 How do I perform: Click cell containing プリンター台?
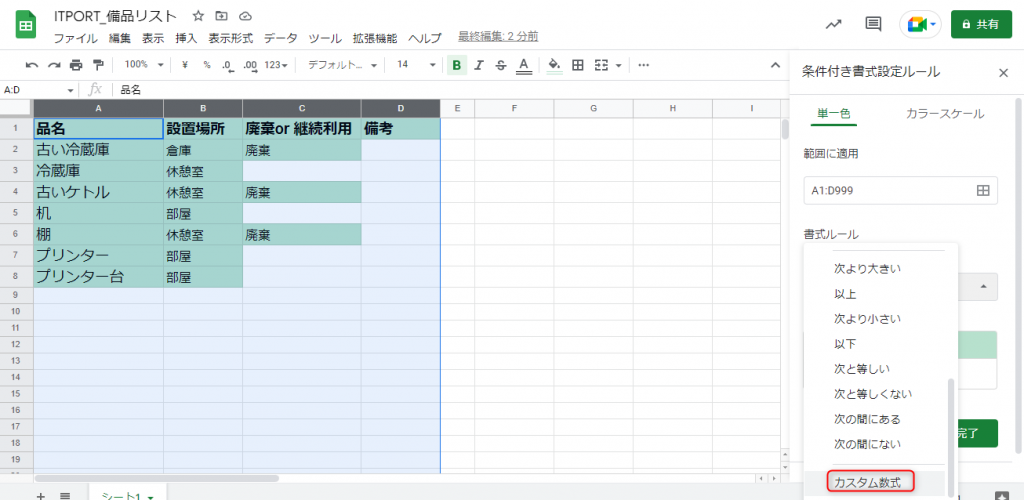pyautogui.click(x=98, y=277)
